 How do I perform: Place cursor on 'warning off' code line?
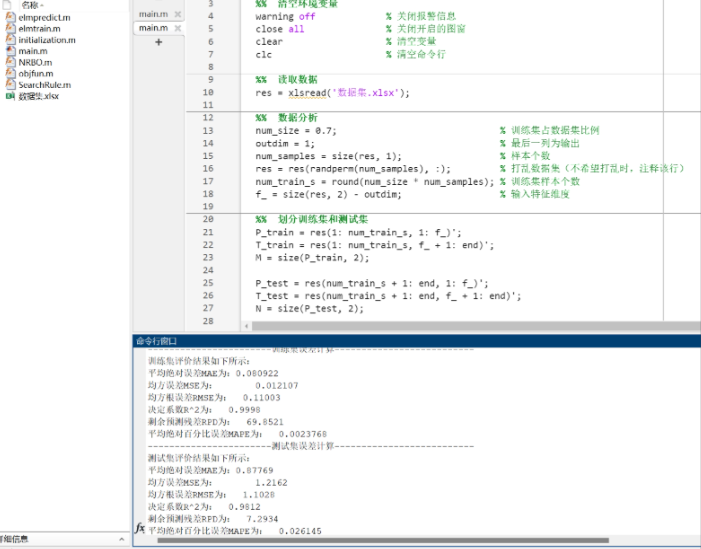pos(285,17)
